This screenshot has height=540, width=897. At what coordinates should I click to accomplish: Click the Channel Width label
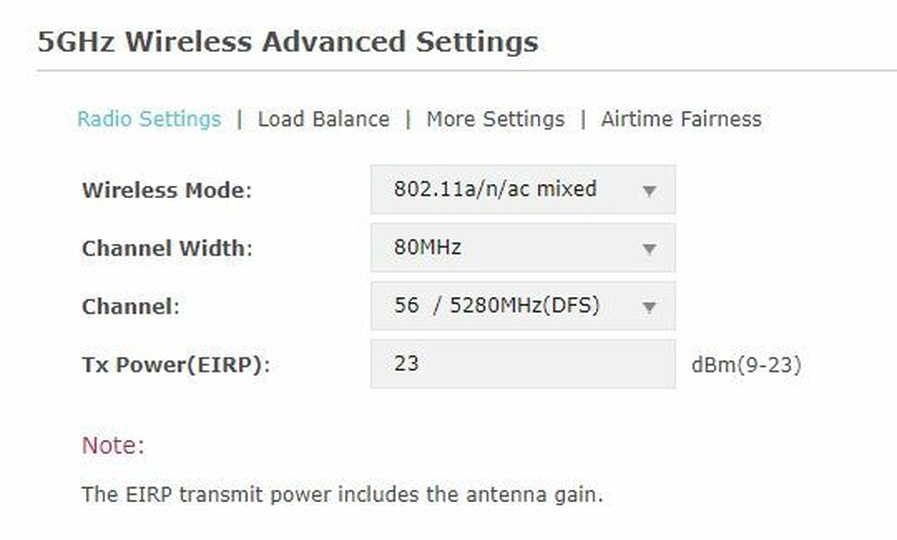[166, 248]
